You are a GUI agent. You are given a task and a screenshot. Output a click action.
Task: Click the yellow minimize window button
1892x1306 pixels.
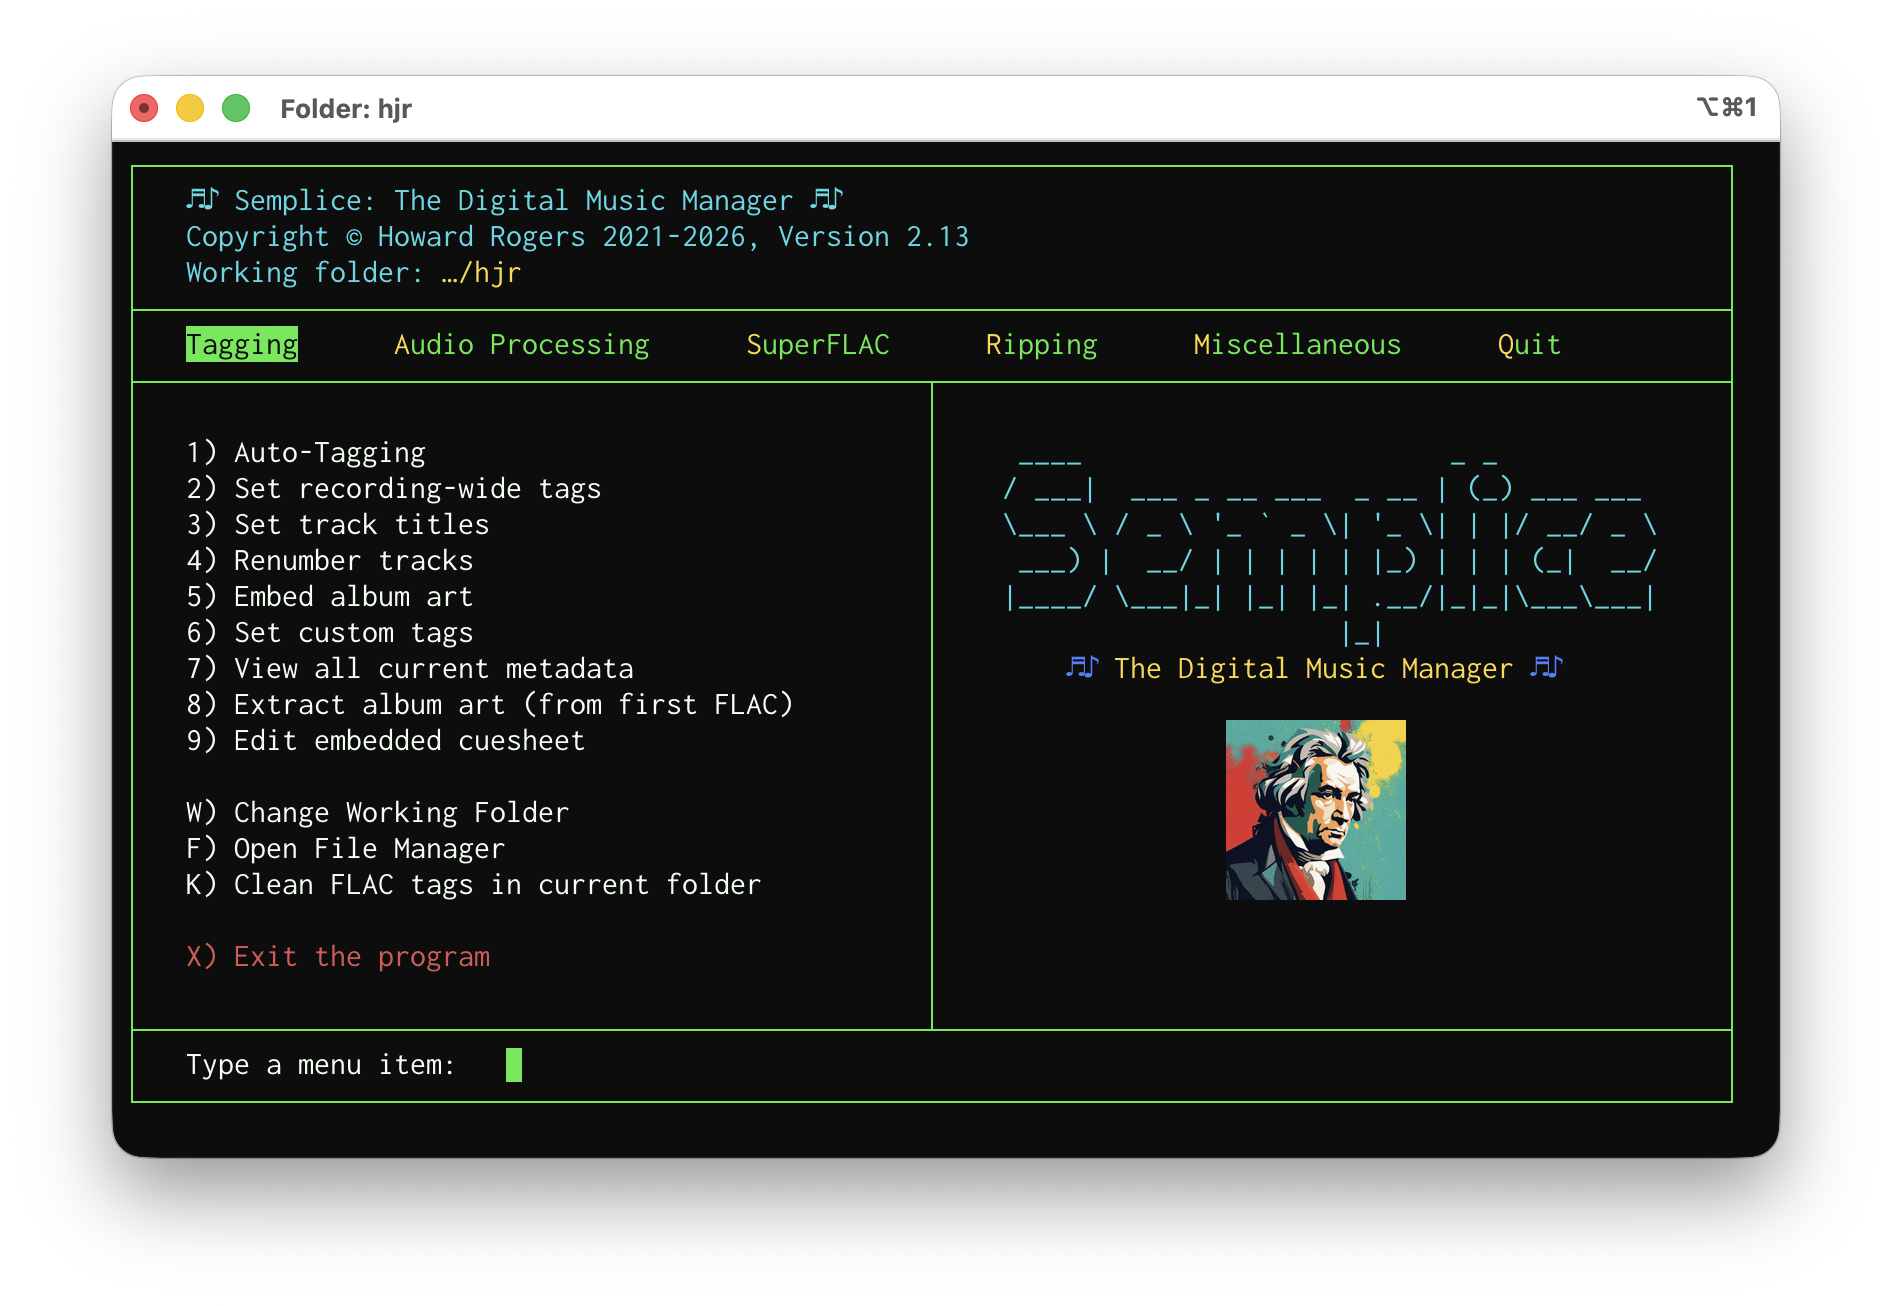tap(190, 108)
